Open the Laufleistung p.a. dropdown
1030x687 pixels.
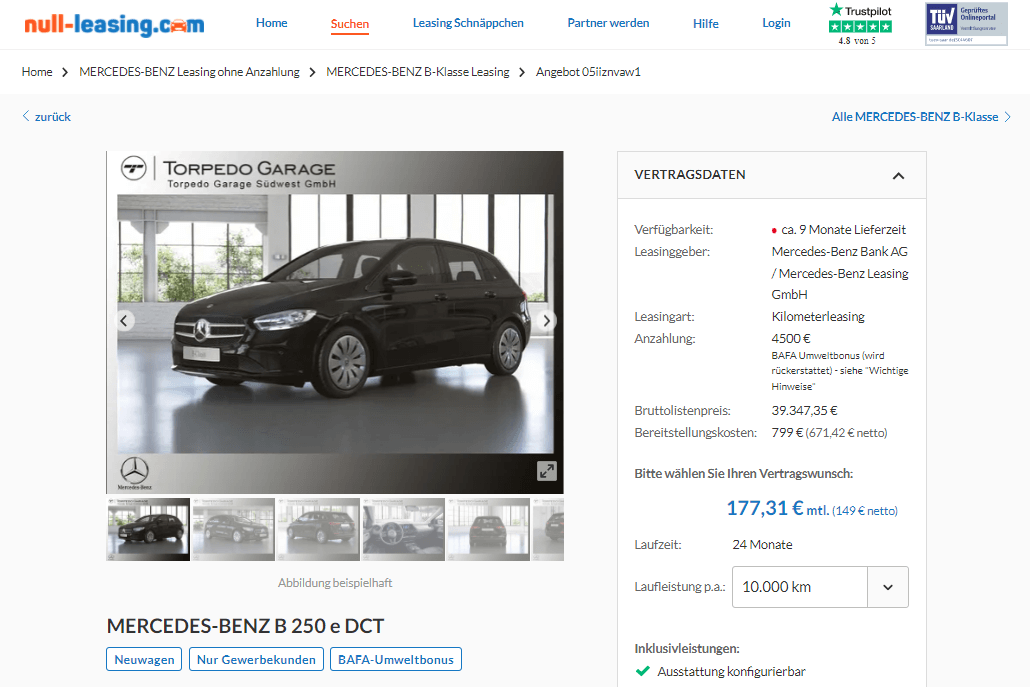(820, 587)
